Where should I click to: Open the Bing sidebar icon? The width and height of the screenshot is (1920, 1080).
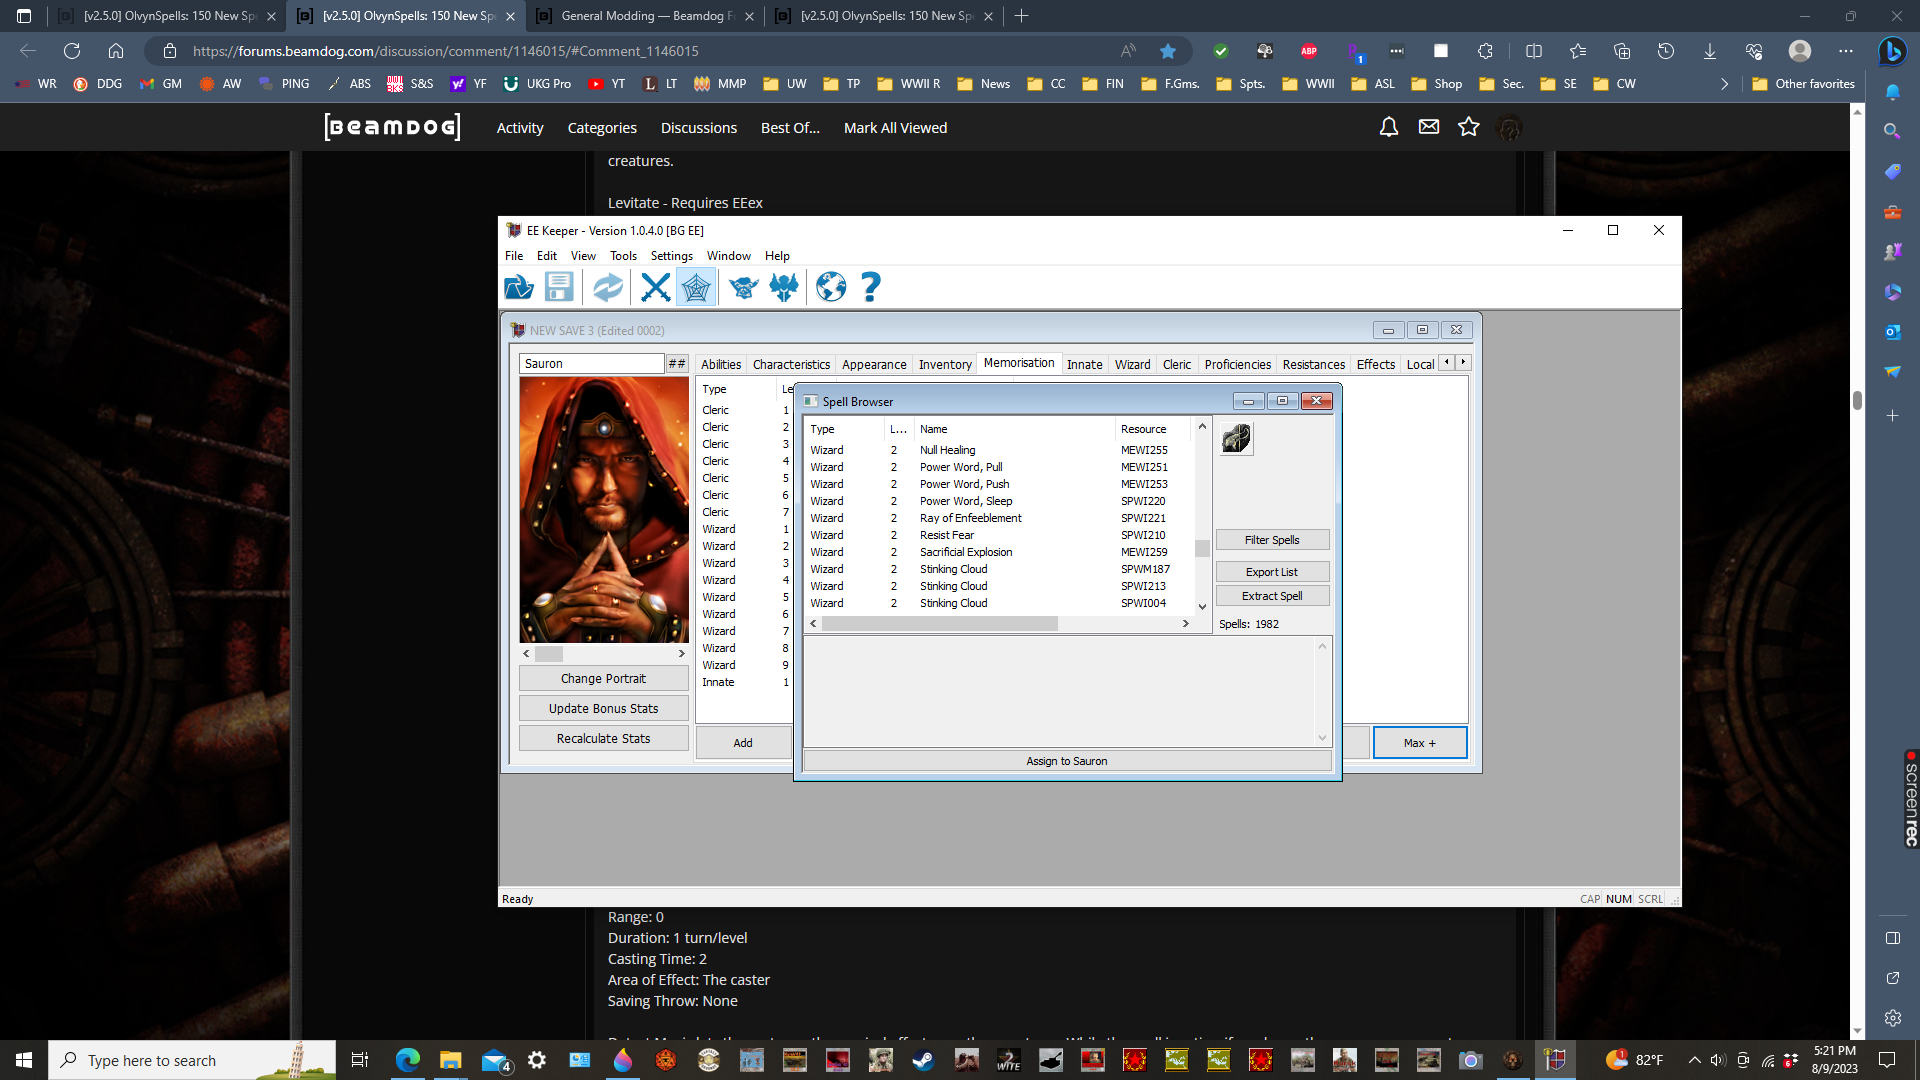click(x=1891, y=51)
